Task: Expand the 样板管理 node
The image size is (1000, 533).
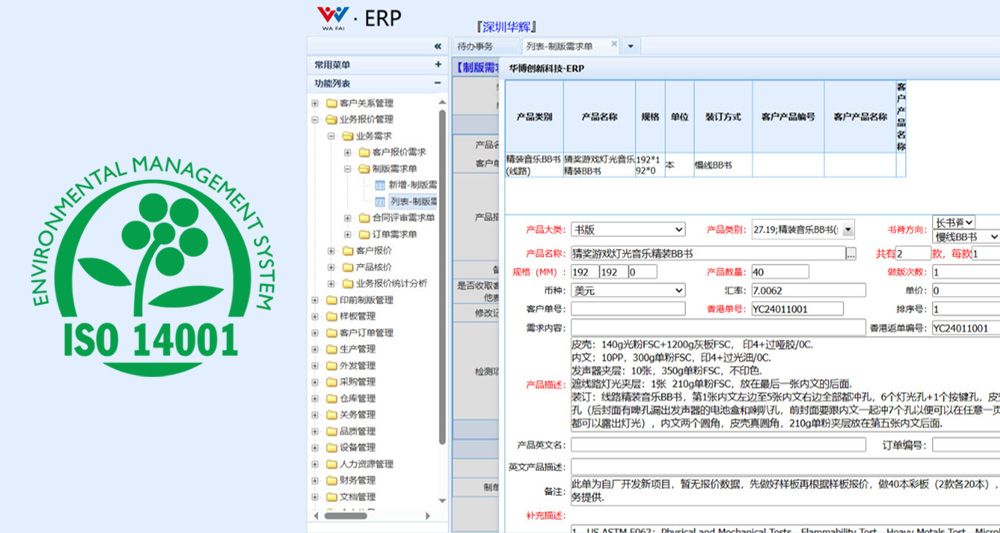Action: 315,316
